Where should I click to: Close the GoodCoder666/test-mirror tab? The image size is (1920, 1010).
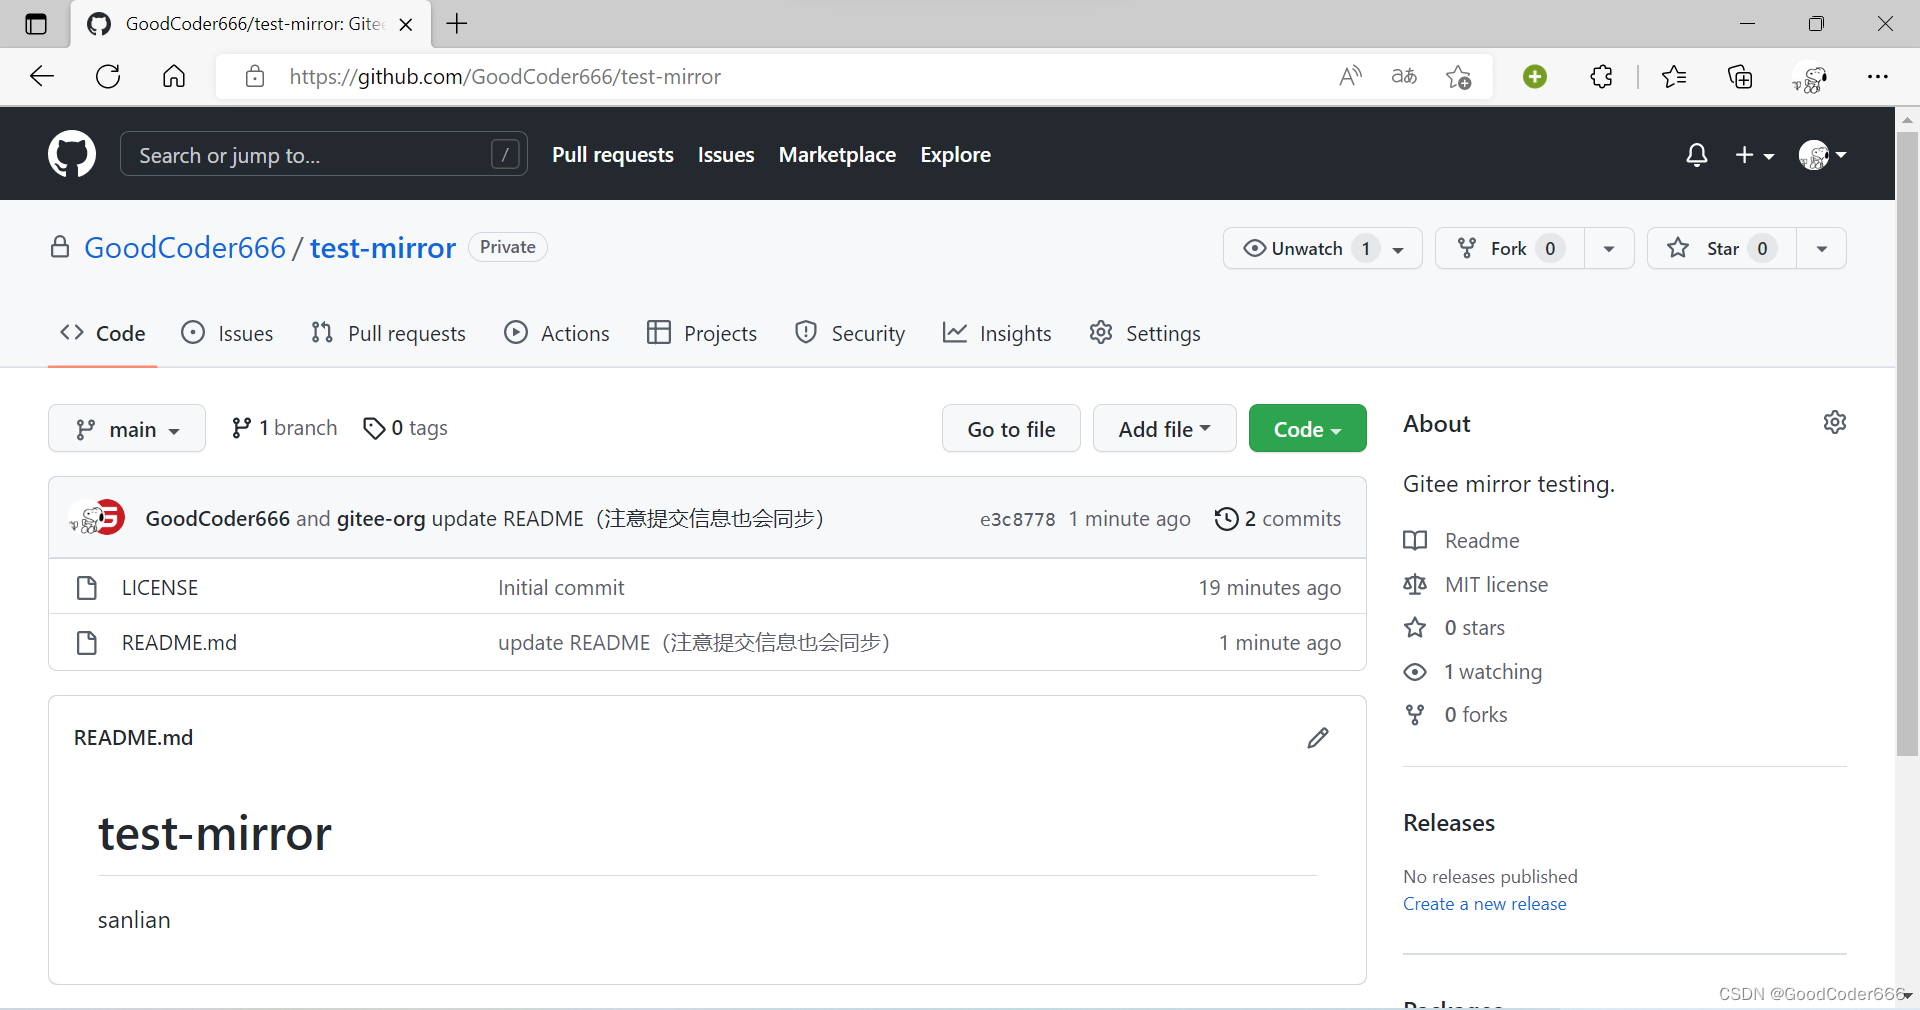pyautogui.click(x=406, y=25)
